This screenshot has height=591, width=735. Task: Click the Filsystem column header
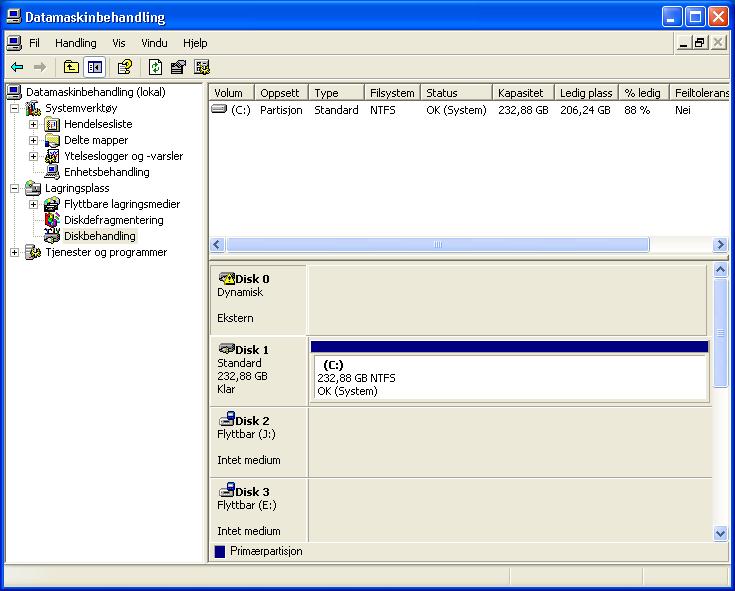tap(392, 93)
